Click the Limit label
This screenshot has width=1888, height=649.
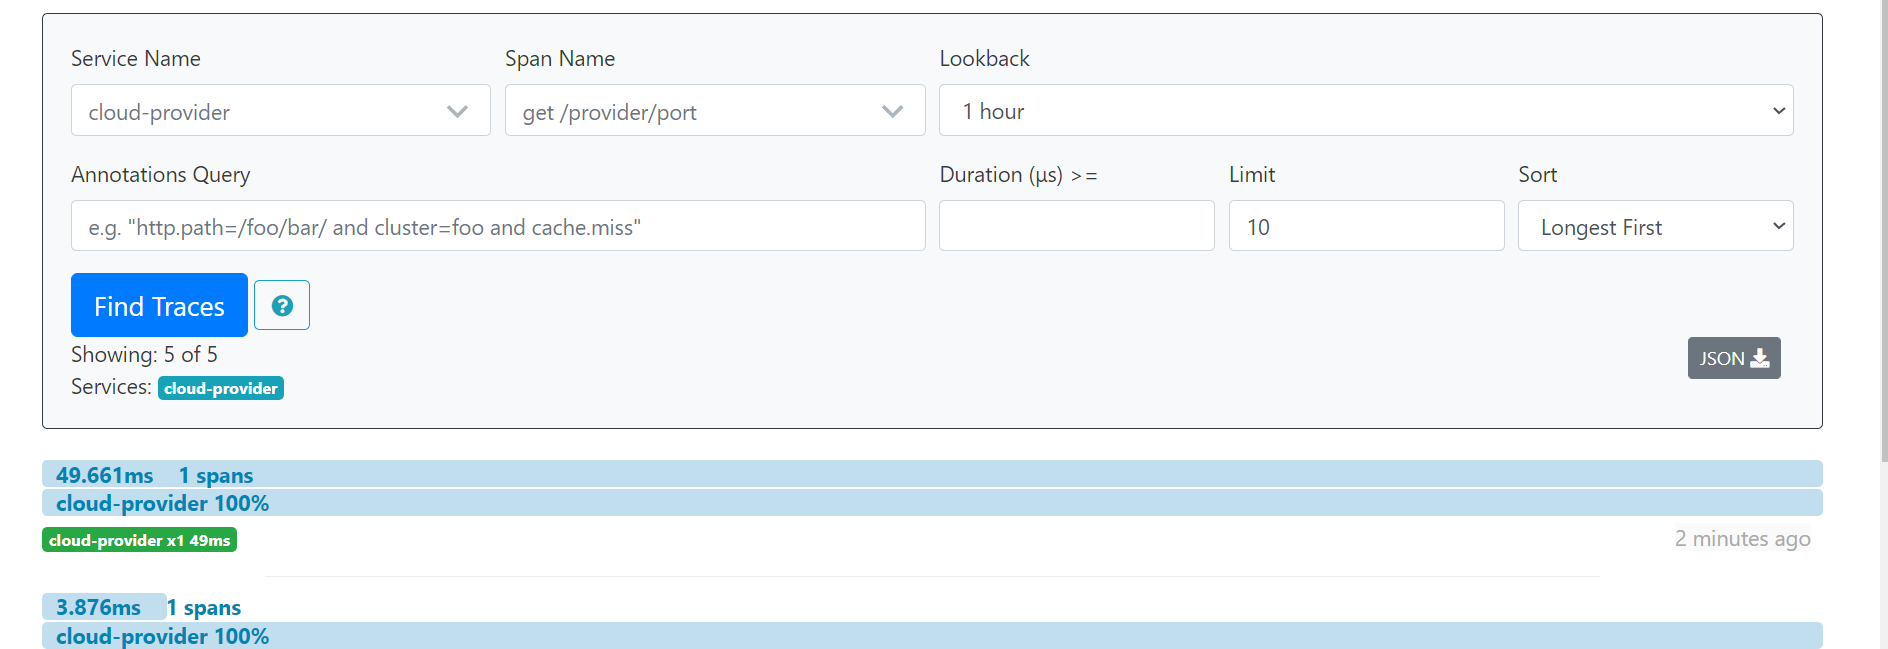(1252, 175)
